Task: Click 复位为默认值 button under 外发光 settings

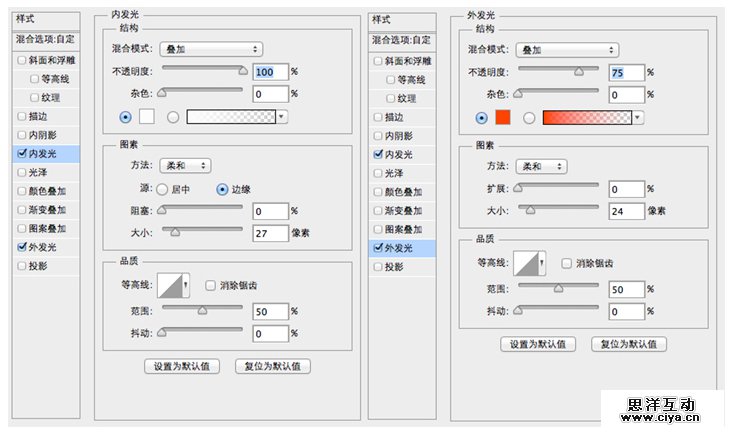Action: (x=628, y=343)
